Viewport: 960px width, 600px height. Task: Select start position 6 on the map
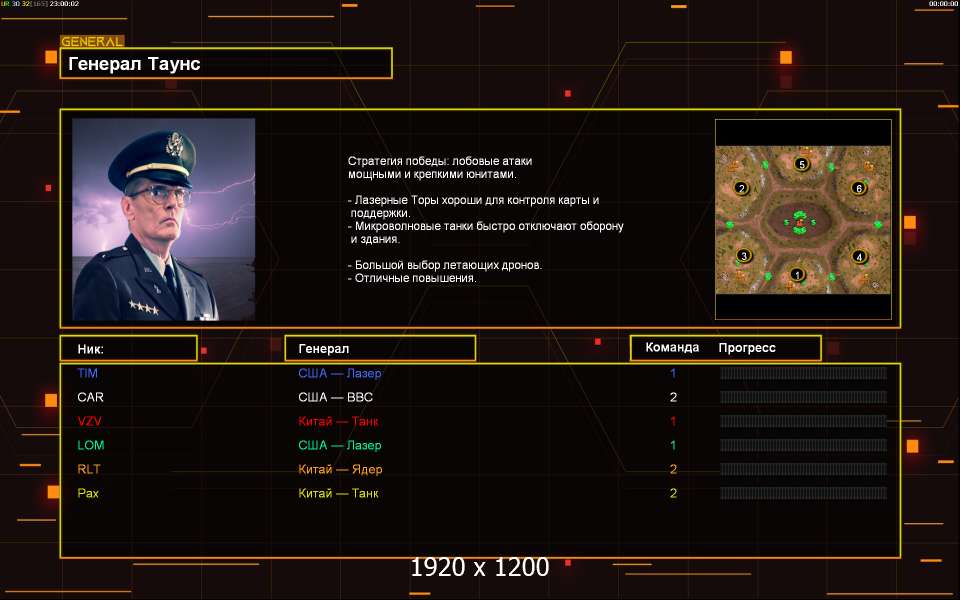click(x=858, y=188)
